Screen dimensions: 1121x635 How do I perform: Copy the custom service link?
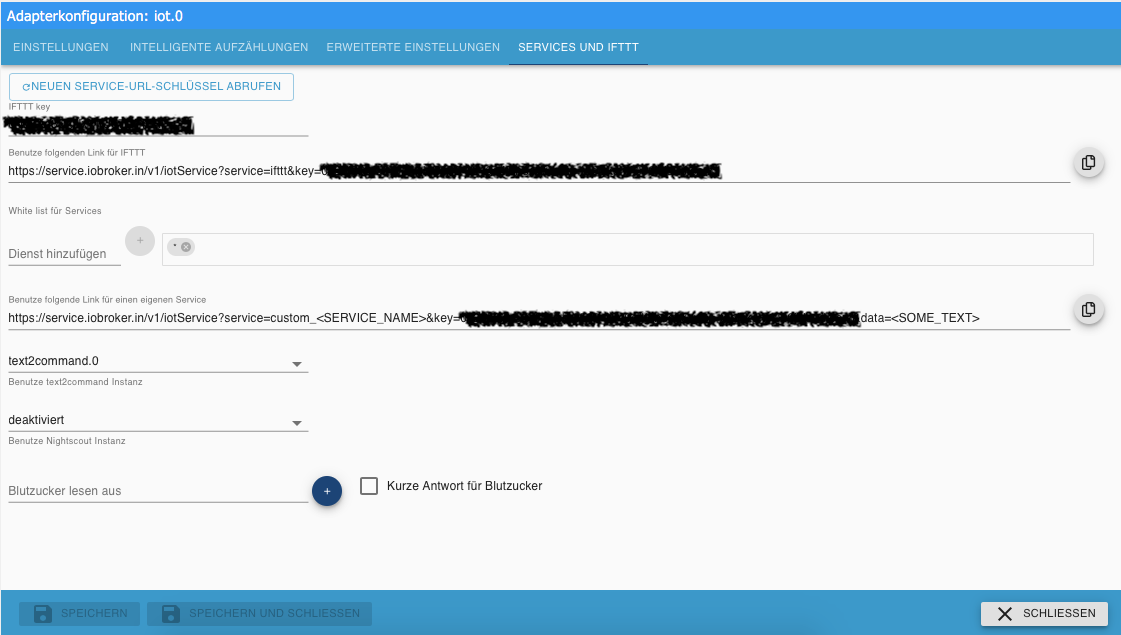tap(1089, 310)
